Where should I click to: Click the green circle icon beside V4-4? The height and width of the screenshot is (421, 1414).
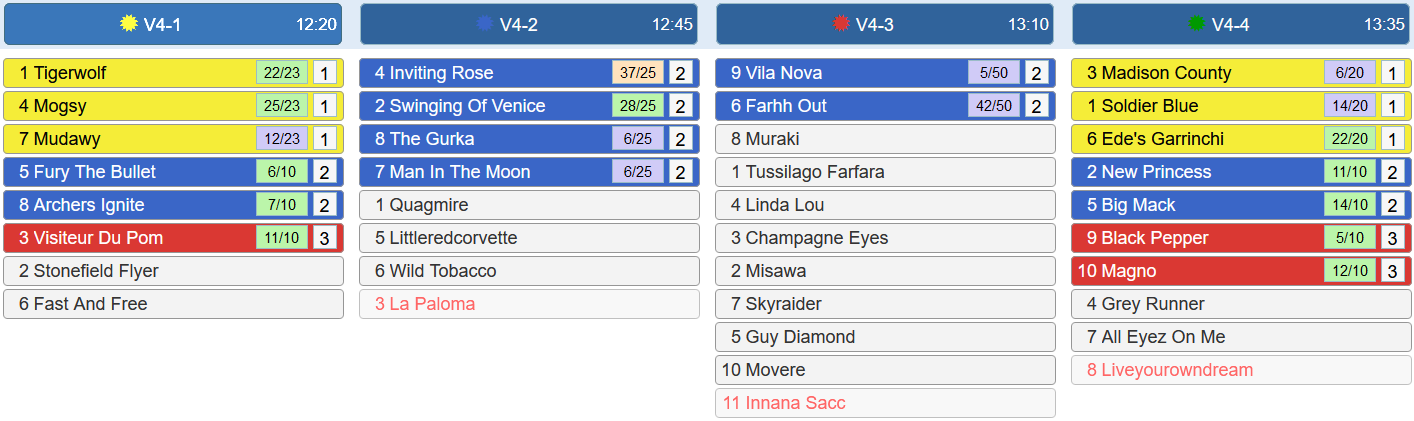(1197, 23)
